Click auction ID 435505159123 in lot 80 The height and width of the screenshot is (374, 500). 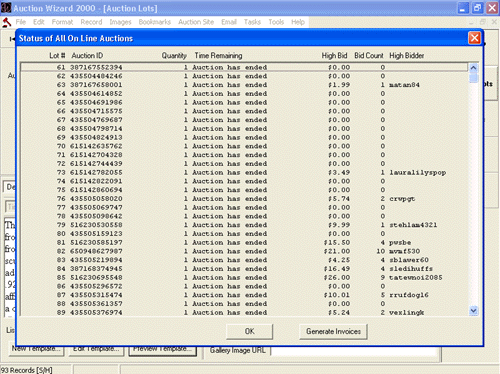pos(96,234)
